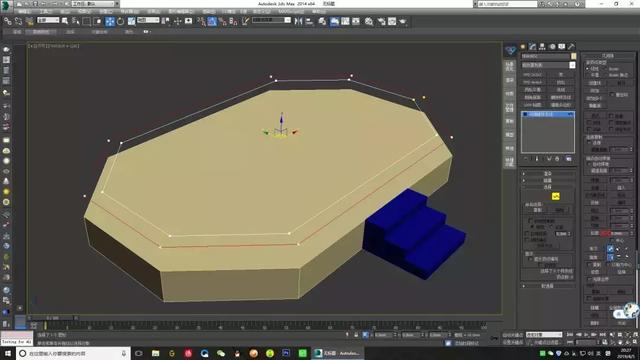Click the Pin Stack icon below modifier stack
Image resolution: width=640 pixels, height=360 pixels.
526,158
